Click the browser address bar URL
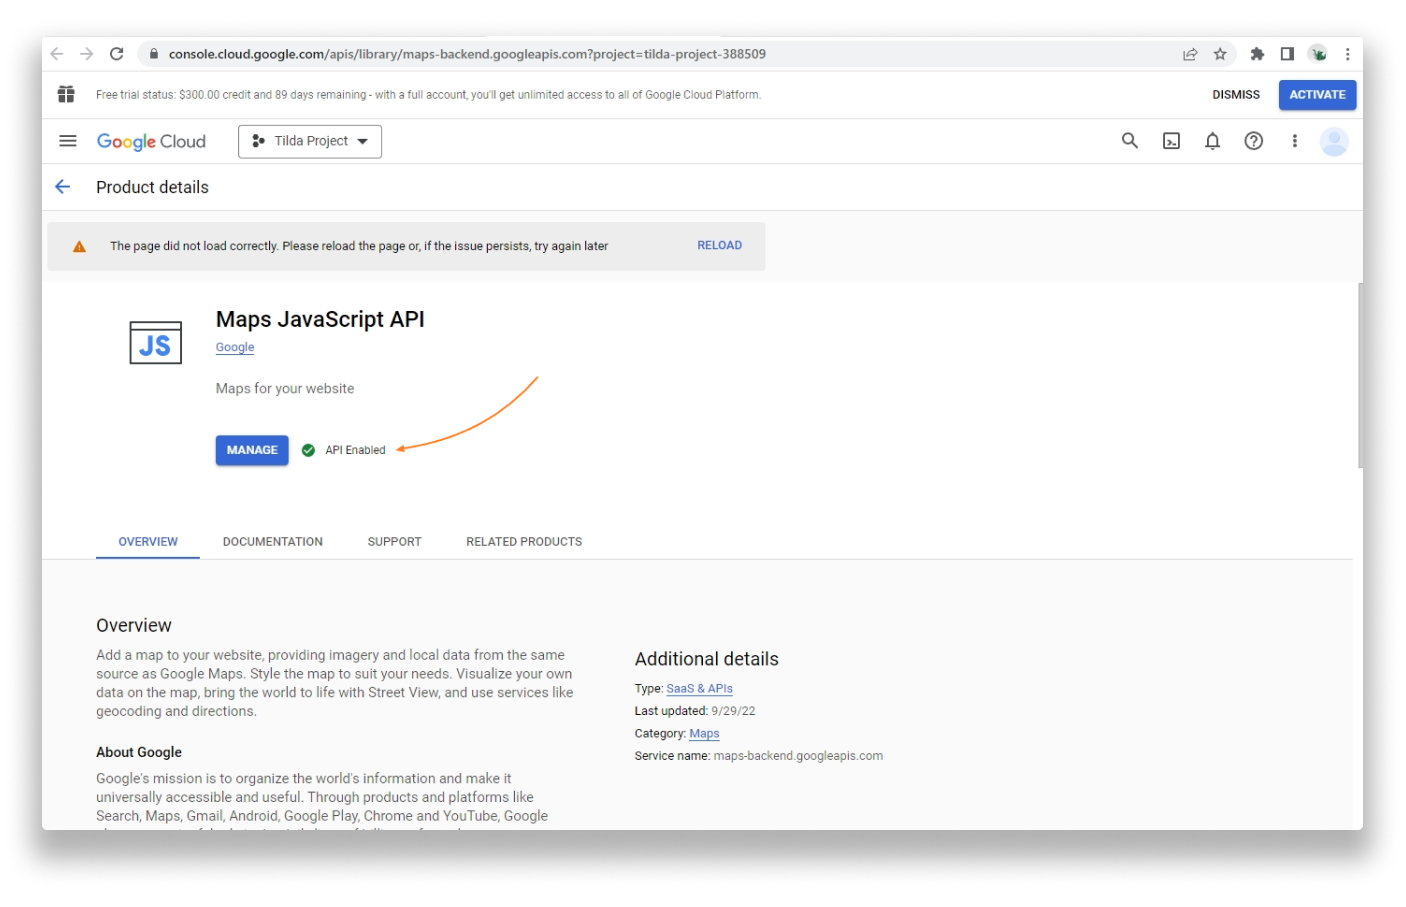The image size is (1406, 907). [x=467, y=54]
